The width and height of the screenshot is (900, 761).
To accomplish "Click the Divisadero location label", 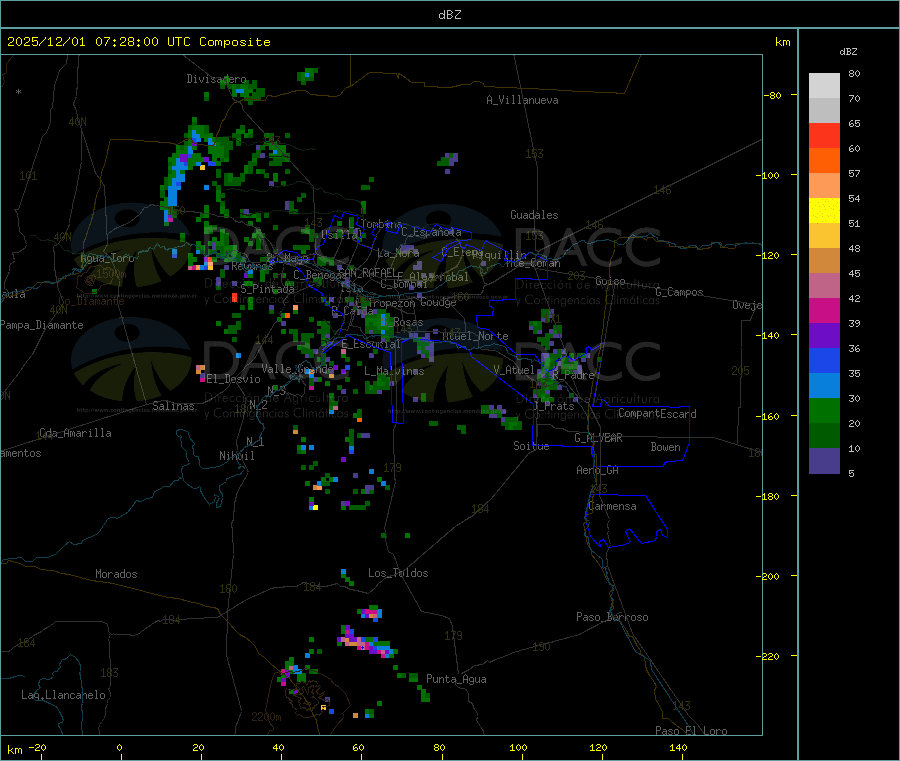I will pos(216,79).
